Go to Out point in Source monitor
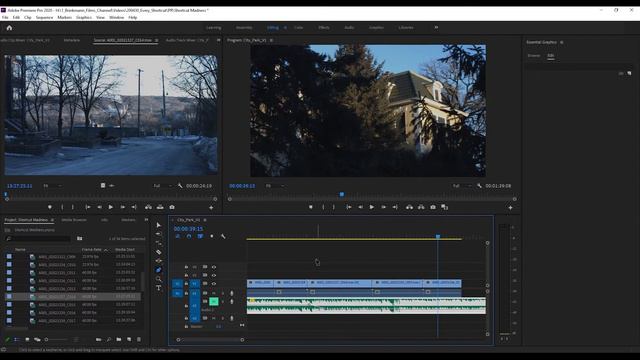 [x=134, y=207]
